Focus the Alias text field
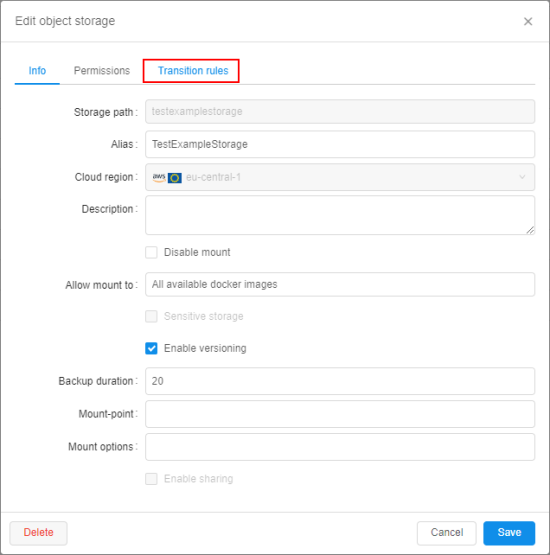550x555 pixels. [340, 144]
